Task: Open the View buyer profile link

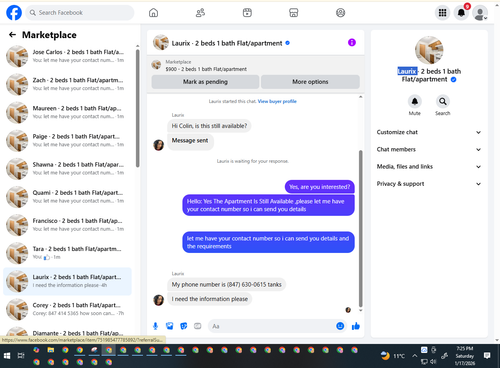Action: click(x=277, y=101)
